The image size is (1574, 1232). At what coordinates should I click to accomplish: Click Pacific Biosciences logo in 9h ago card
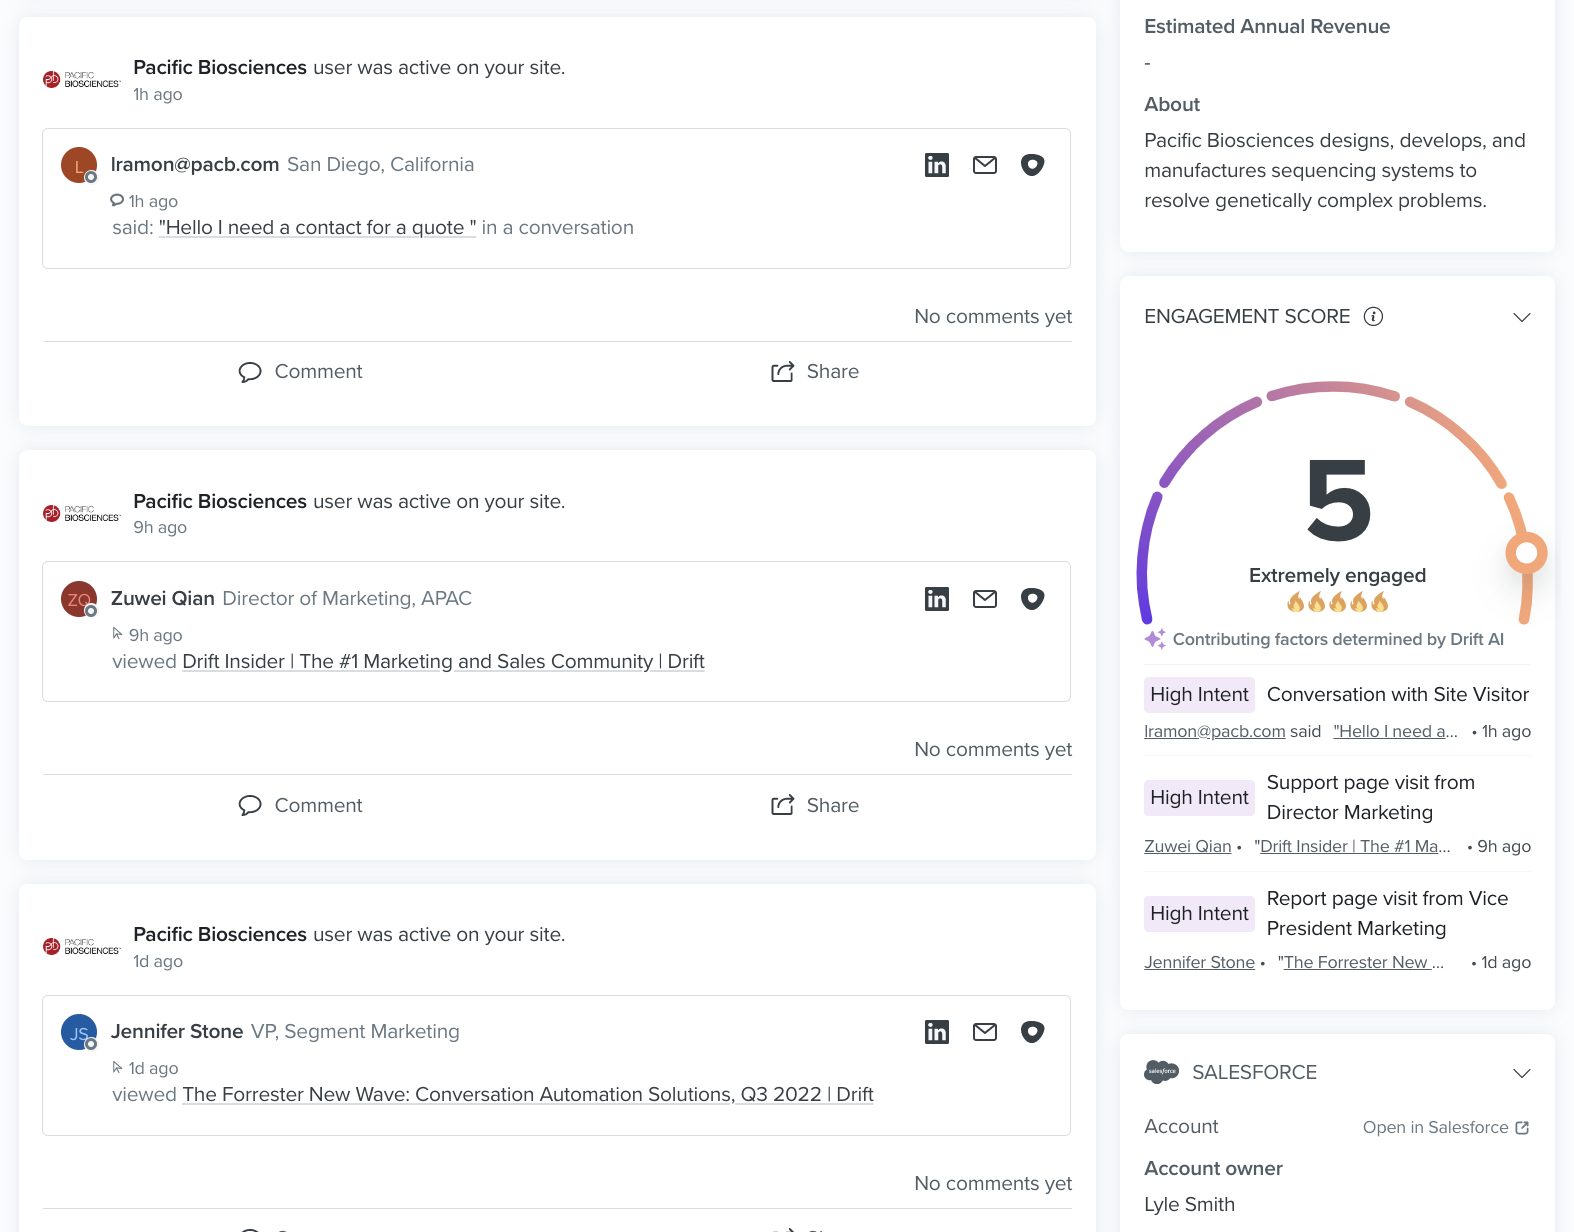[x=82, y=513]
